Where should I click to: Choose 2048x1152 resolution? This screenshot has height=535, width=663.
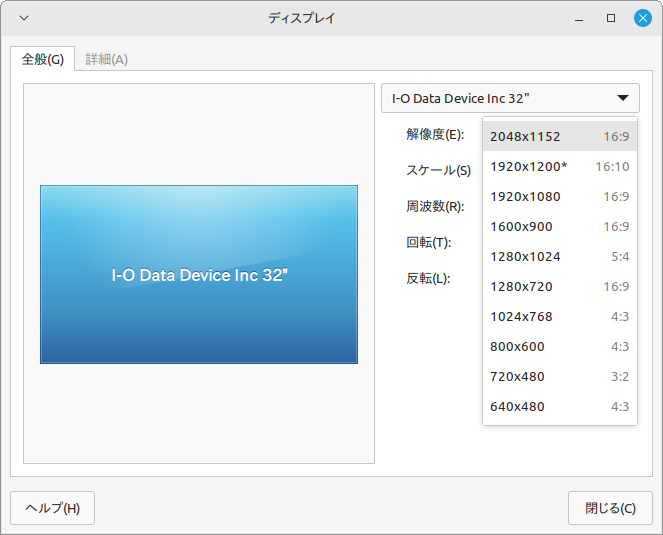tap(559, 136)
